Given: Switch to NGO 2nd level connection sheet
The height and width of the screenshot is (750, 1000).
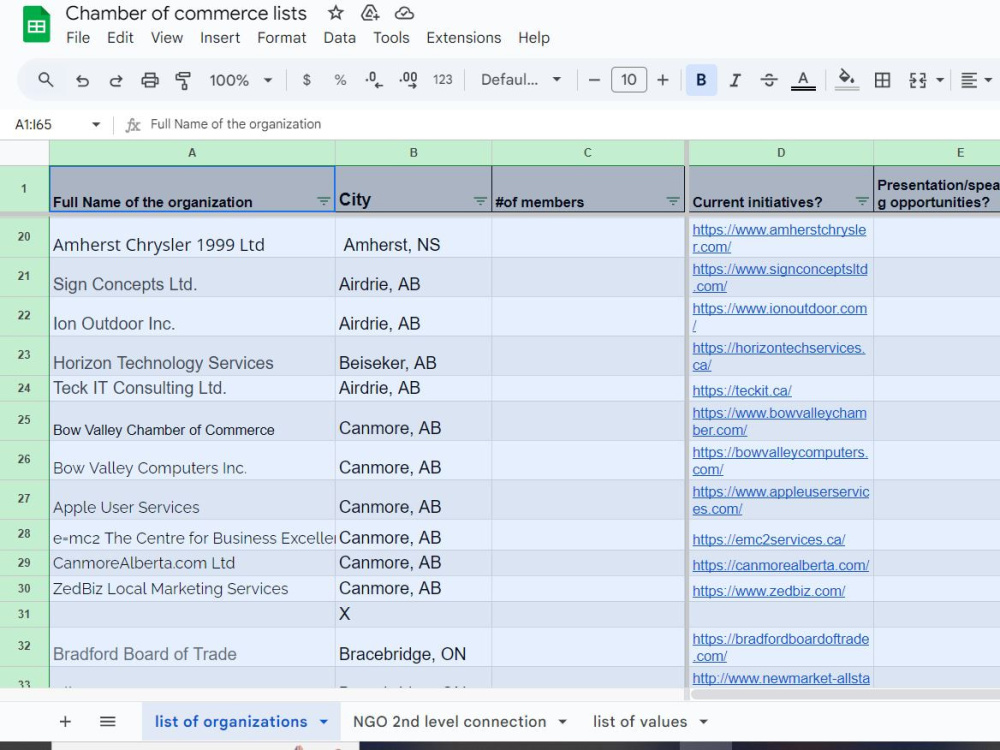Looking at the screenshot, I should (450, 721).
